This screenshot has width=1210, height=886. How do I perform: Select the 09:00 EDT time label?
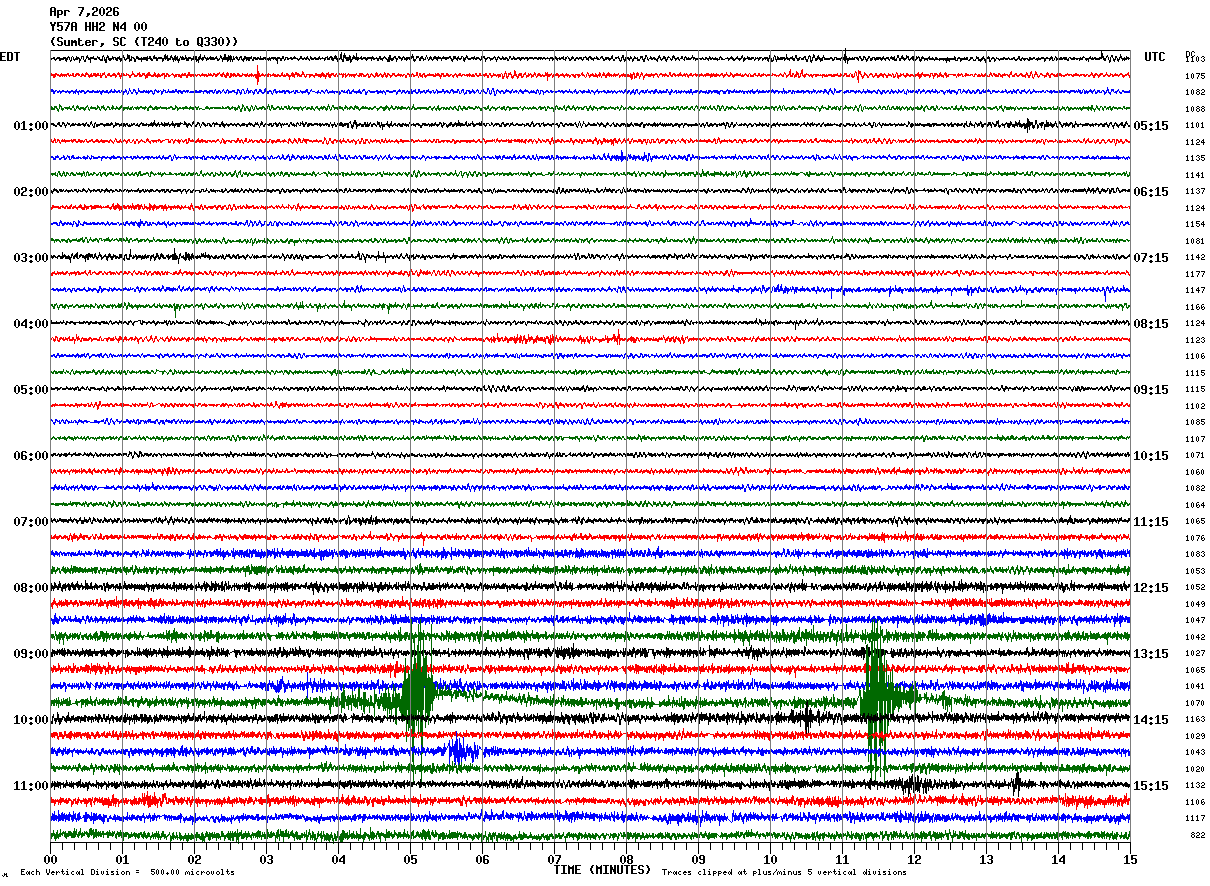tap(30, 654)
